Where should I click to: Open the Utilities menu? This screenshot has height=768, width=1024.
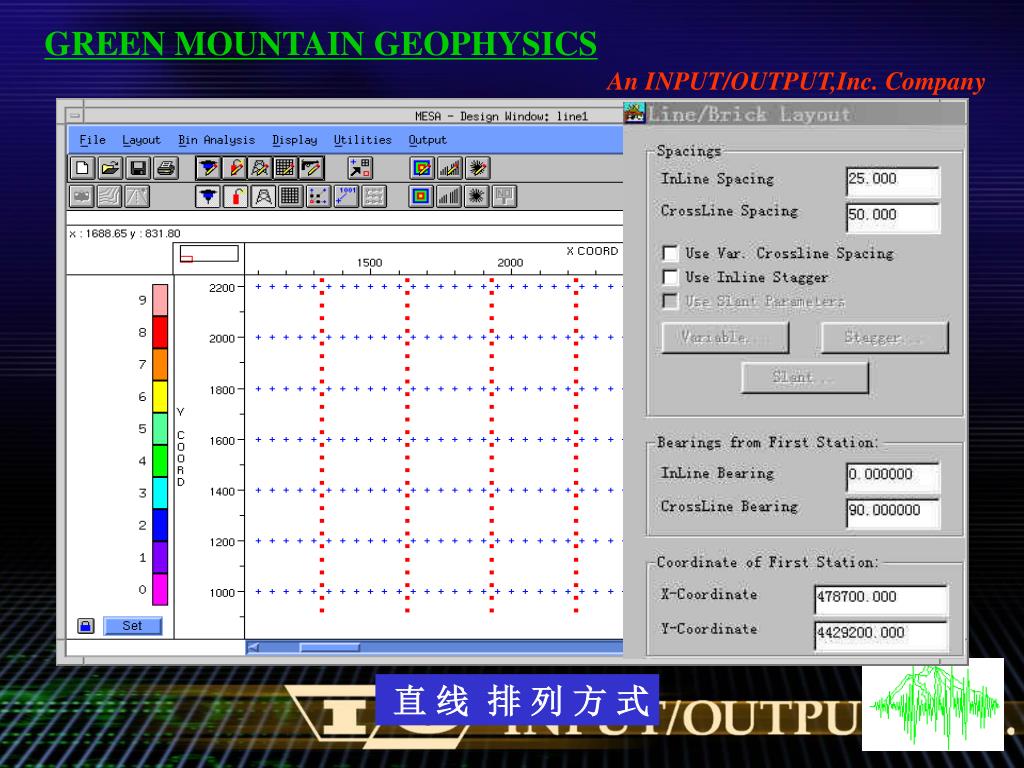pyautogui.click(x=362, y=140)
